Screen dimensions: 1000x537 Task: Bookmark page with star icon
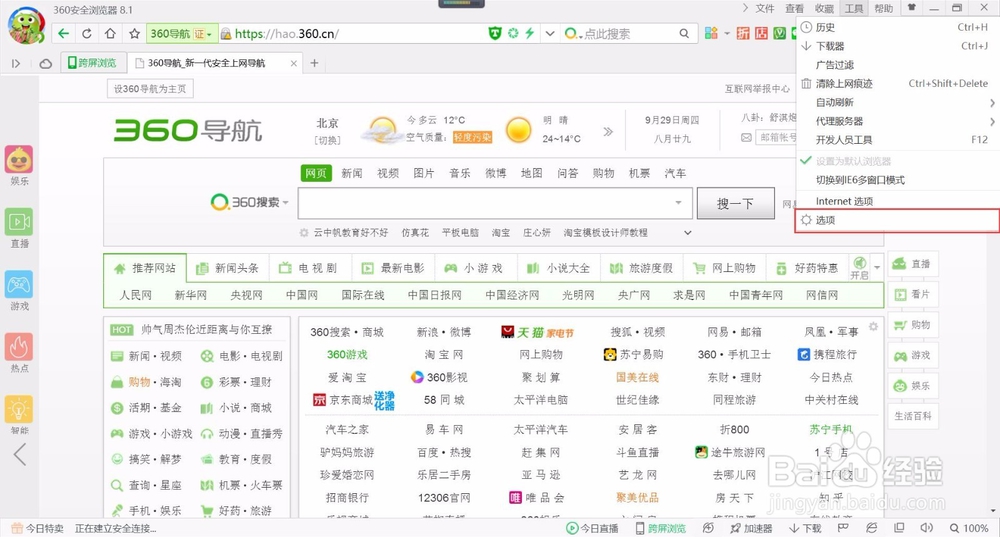coord(134,34)
